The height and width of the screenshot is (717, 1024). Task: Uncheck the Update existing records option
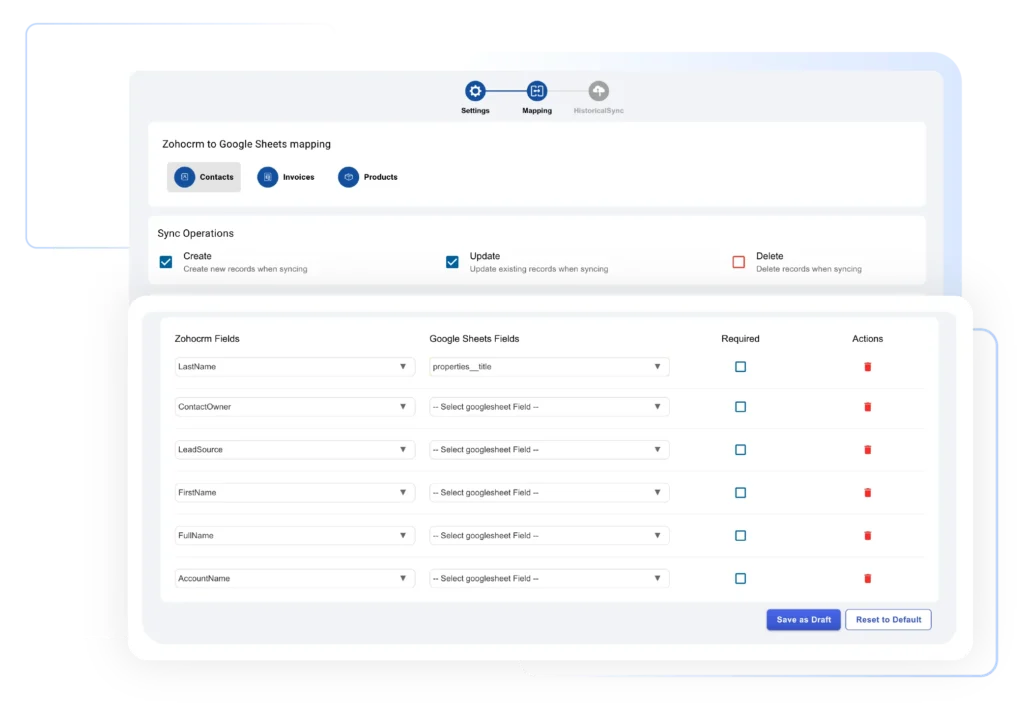tap(452, 261)
